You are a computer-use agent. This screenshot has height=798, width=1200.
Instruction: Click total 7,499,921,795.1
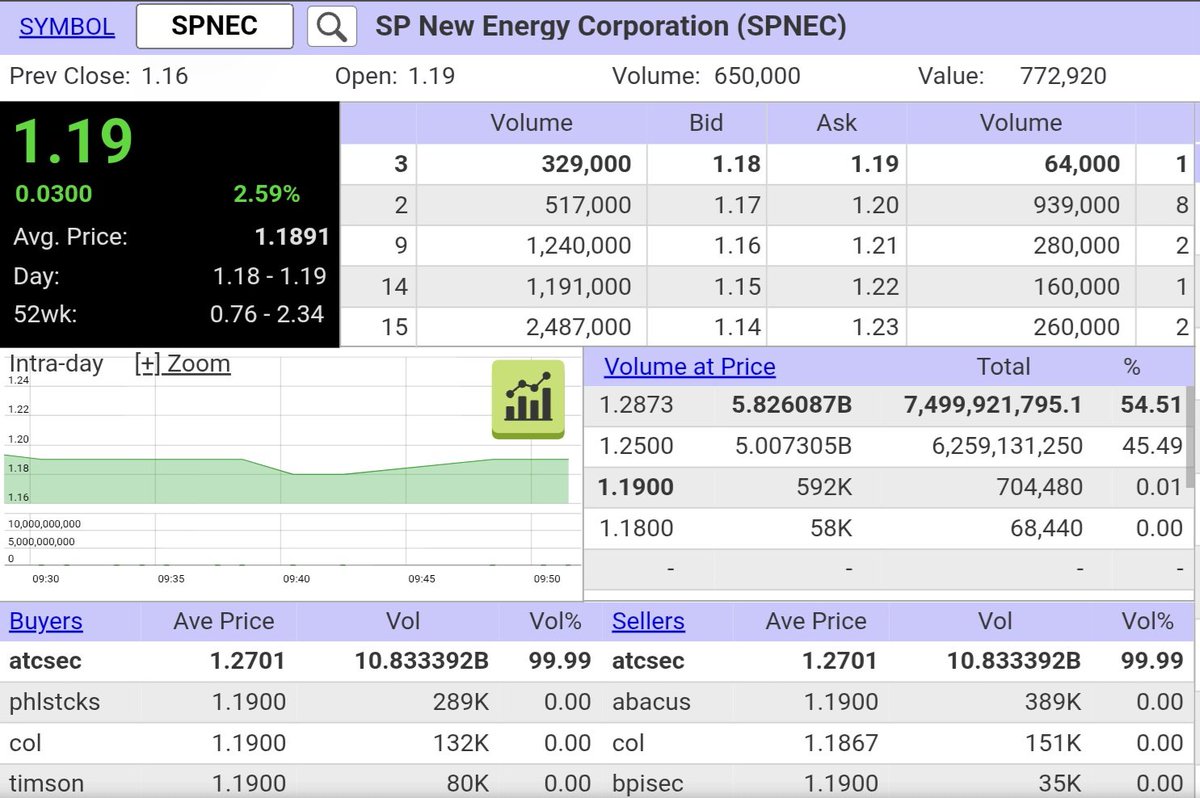(993, 406)
